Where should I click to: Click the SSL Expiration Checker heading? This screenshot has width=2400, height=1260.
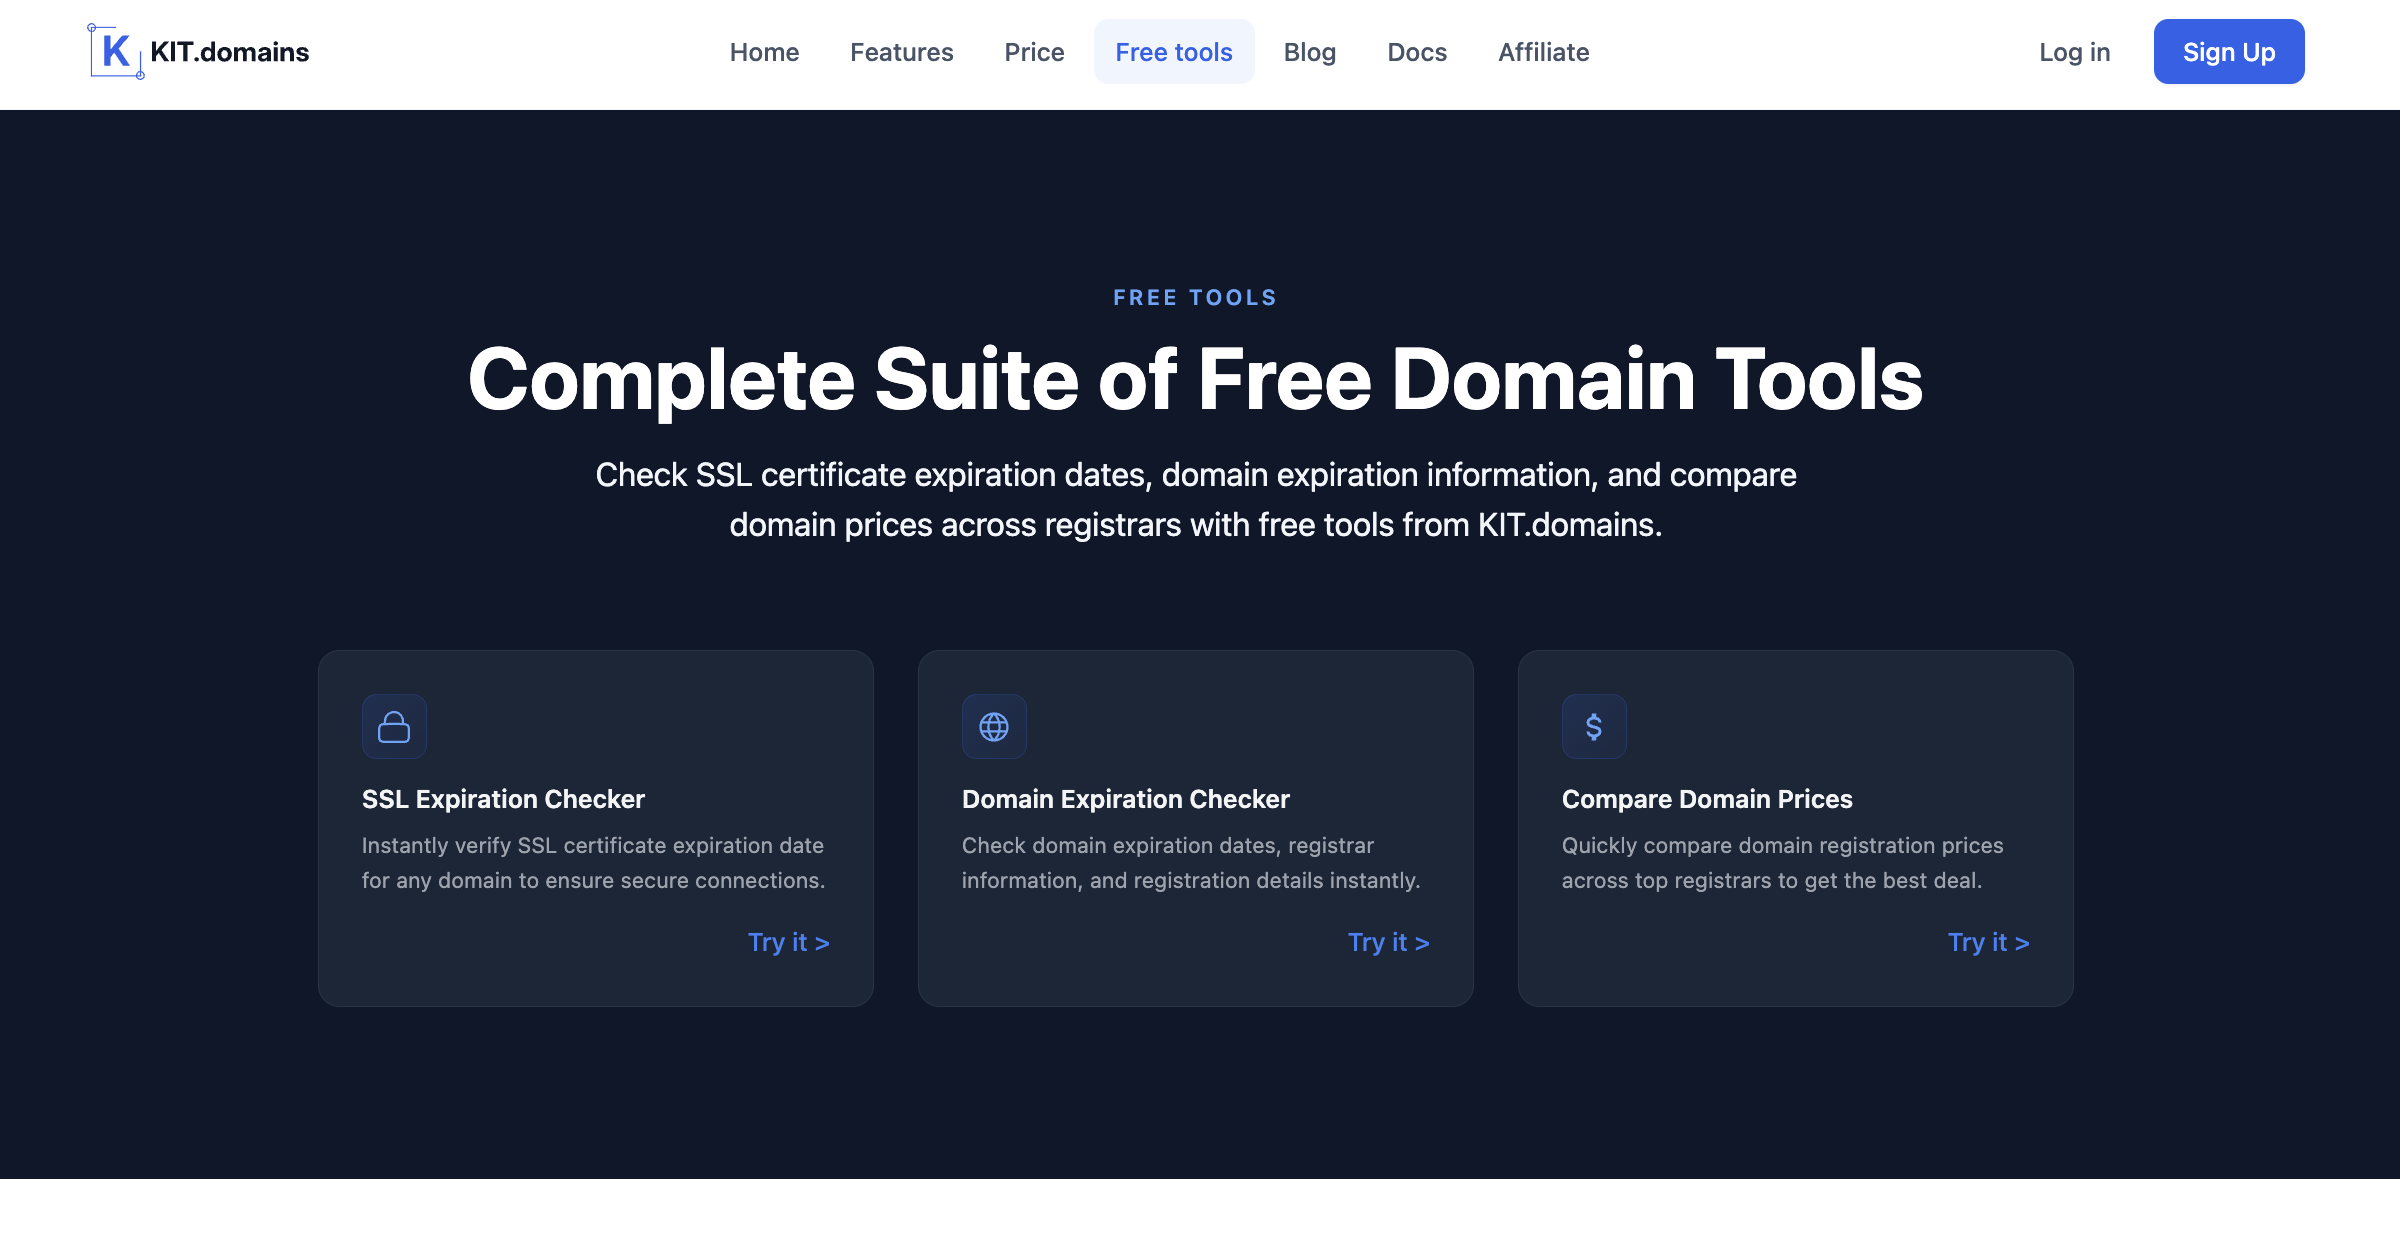click(x=503, y=799)
